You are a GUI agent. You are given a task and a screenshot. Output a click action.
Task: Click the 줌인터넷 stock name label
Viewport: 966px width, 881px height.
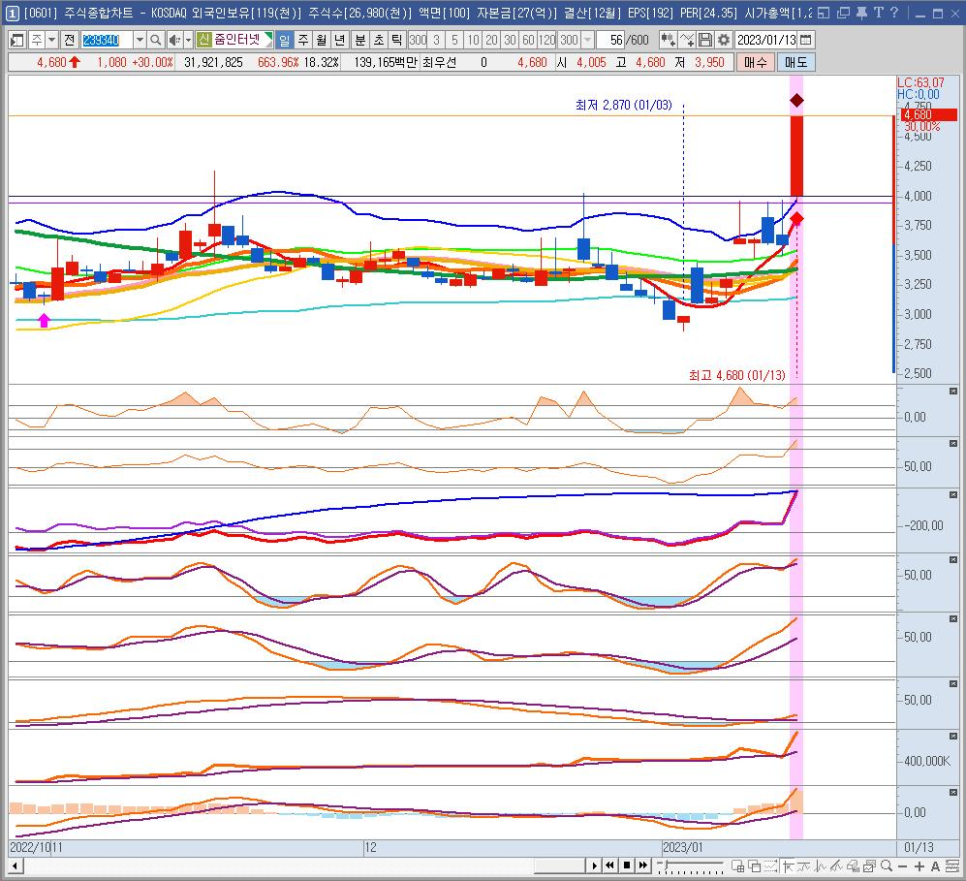[237, 40]
